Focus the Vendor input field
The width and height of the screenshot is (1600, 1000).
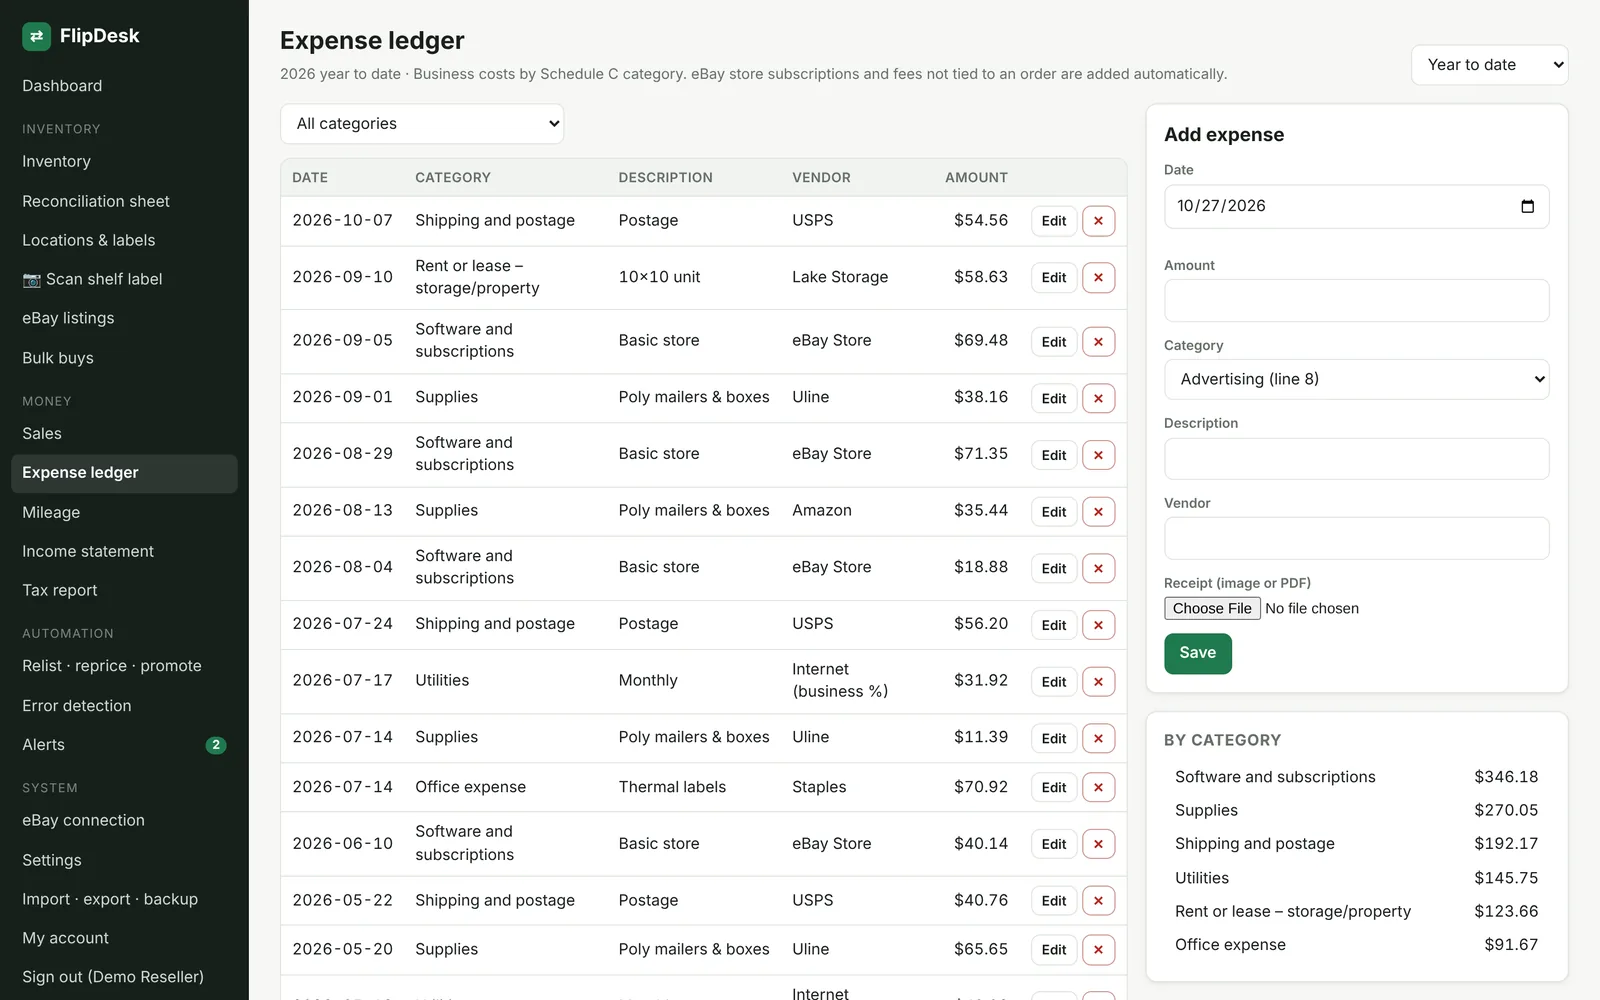pos(1356,538)
